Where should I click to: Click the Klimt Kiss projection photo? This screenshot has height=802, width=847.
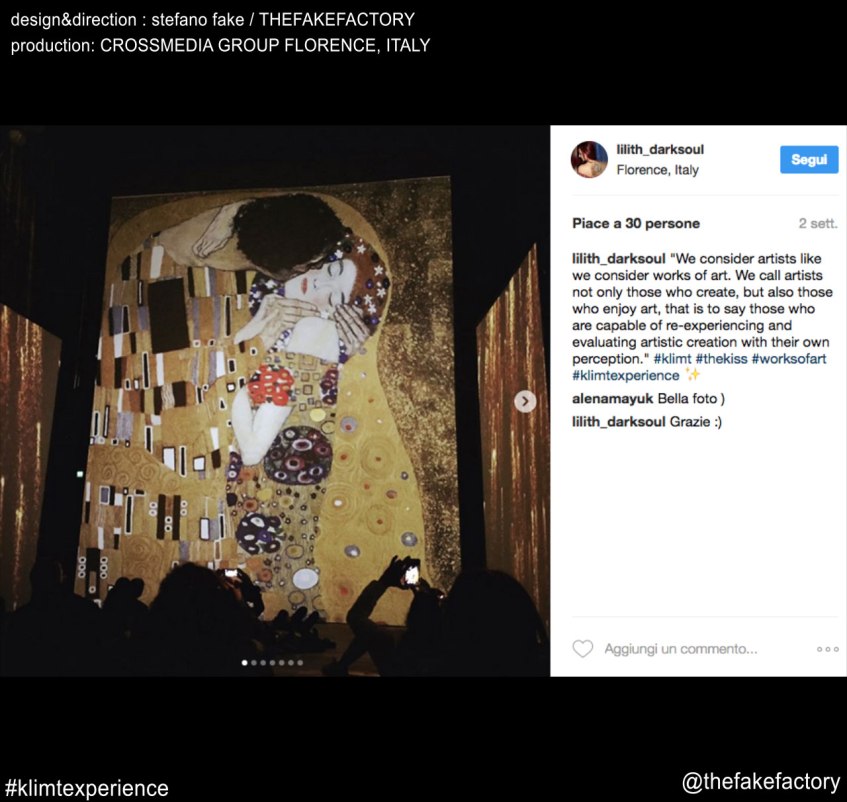(275, 401)
